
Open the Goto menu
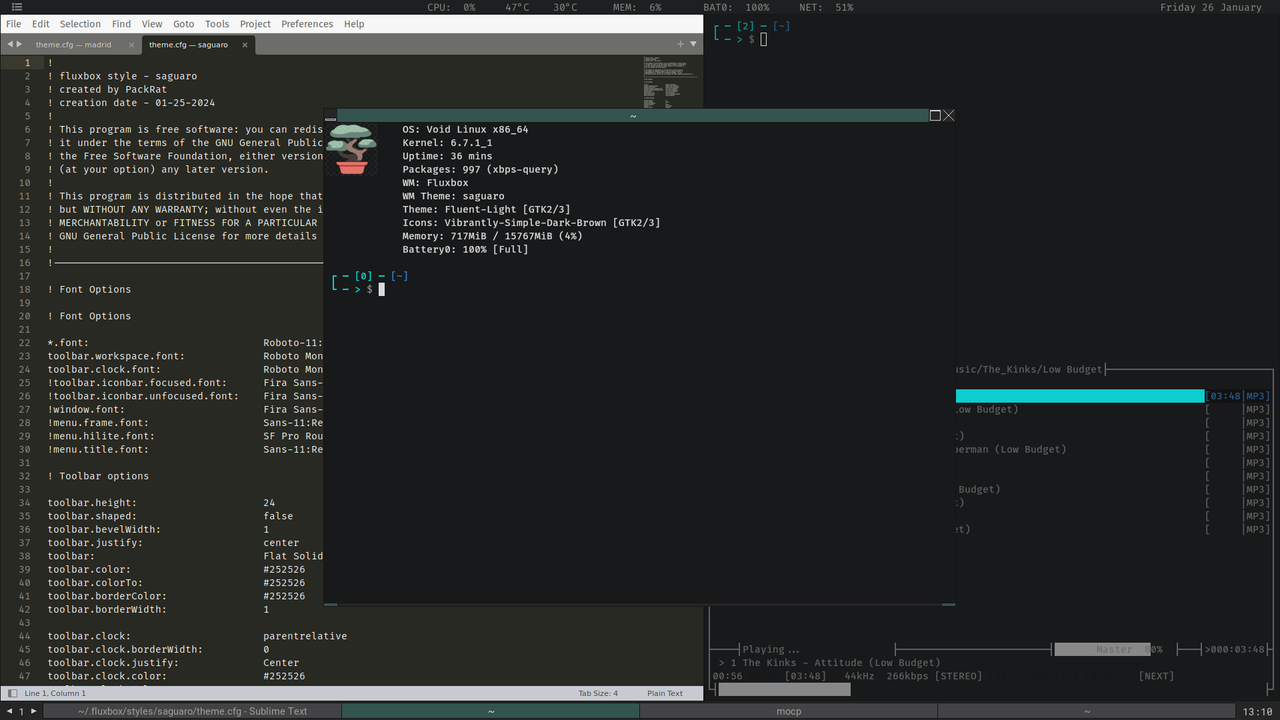(x=184, y=23)
